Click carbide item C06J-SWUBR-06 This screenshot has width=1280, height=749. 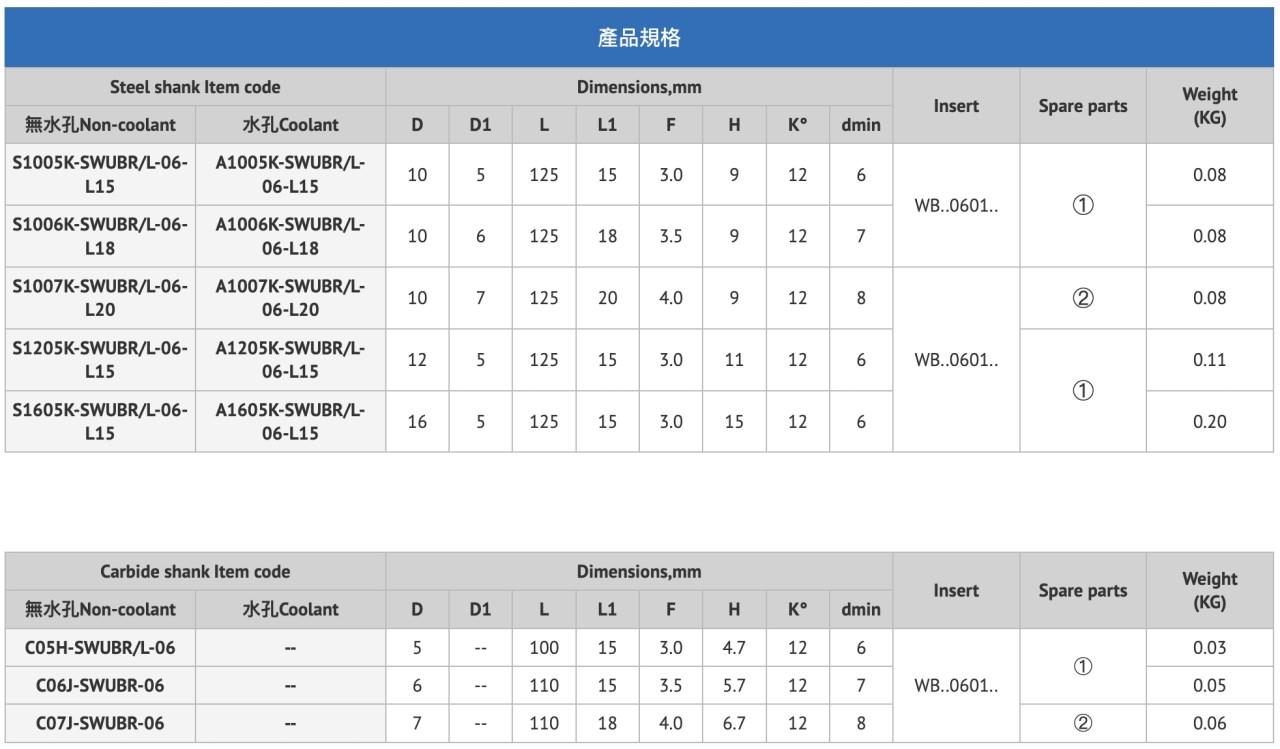100,685
